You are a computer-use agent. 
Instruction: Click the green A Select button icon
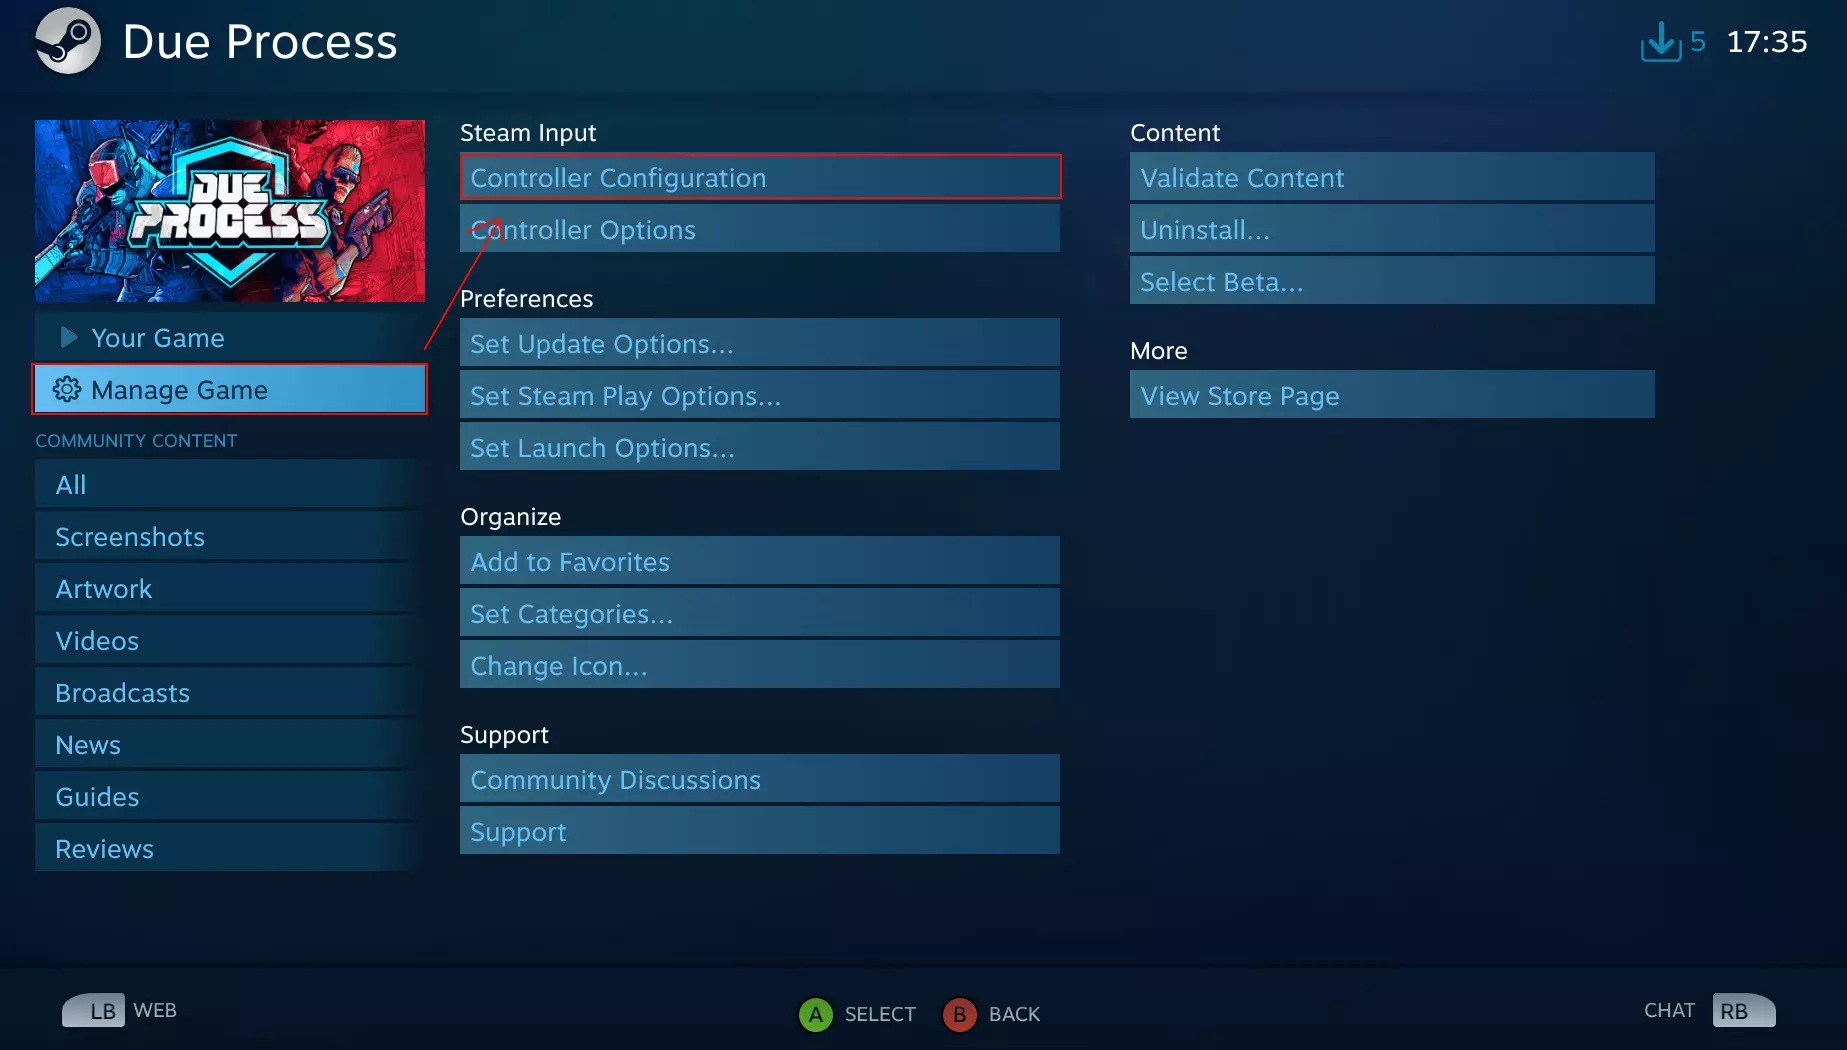tap(816, 1014)
